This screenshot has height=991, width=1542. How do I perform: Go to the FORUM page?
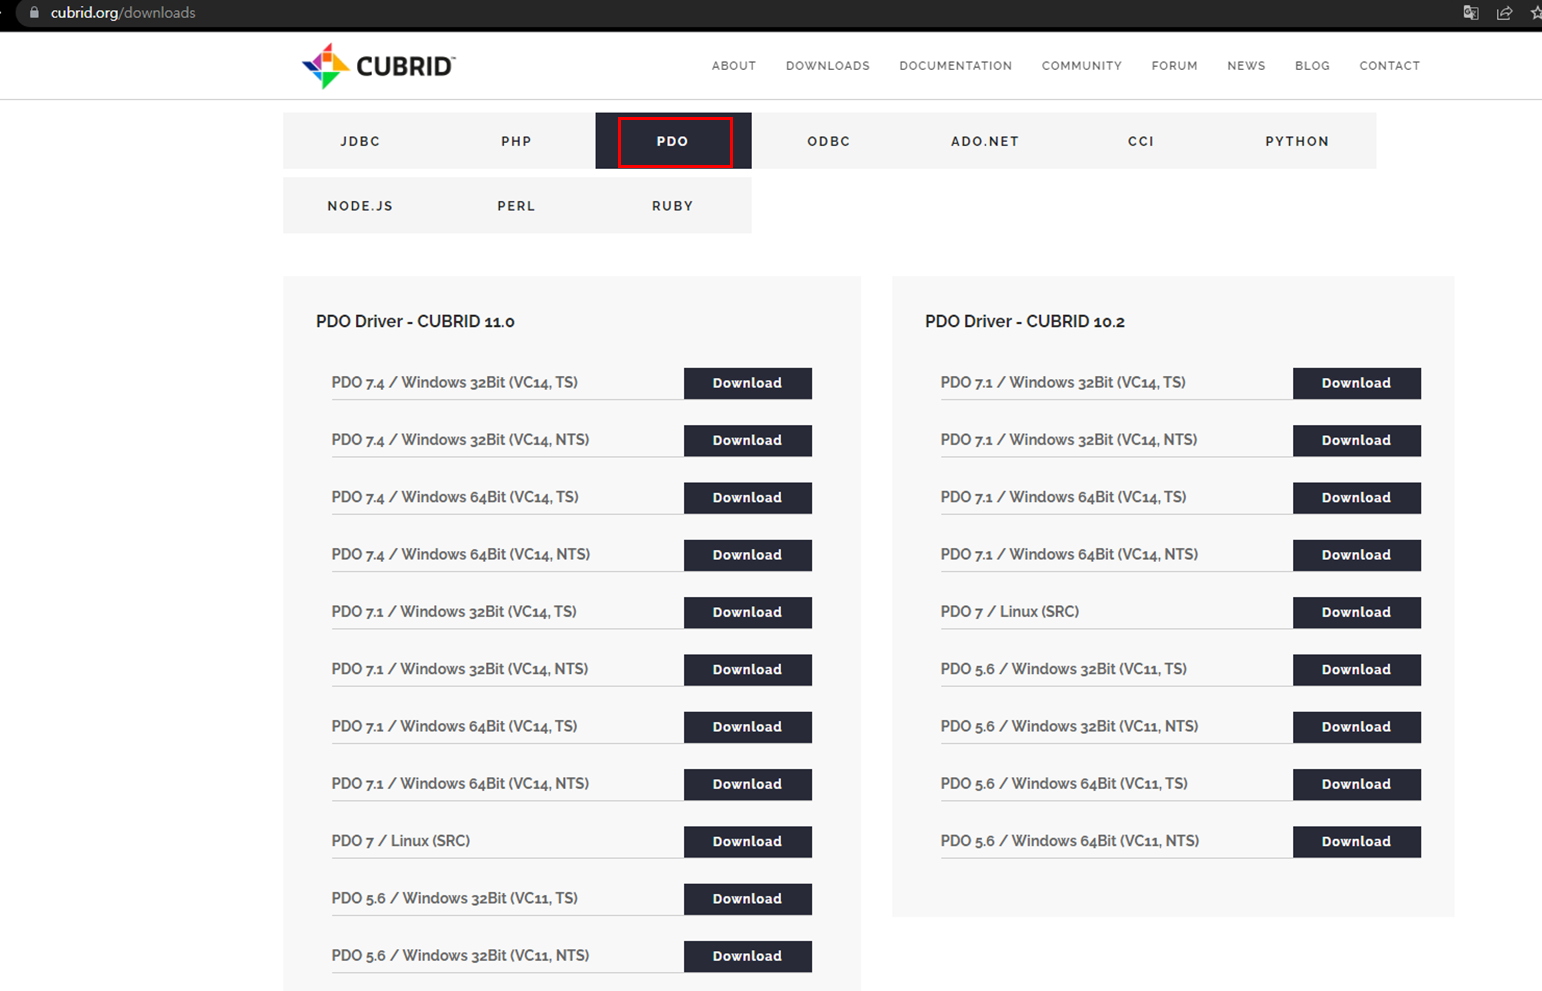(x=1175, y=66)
